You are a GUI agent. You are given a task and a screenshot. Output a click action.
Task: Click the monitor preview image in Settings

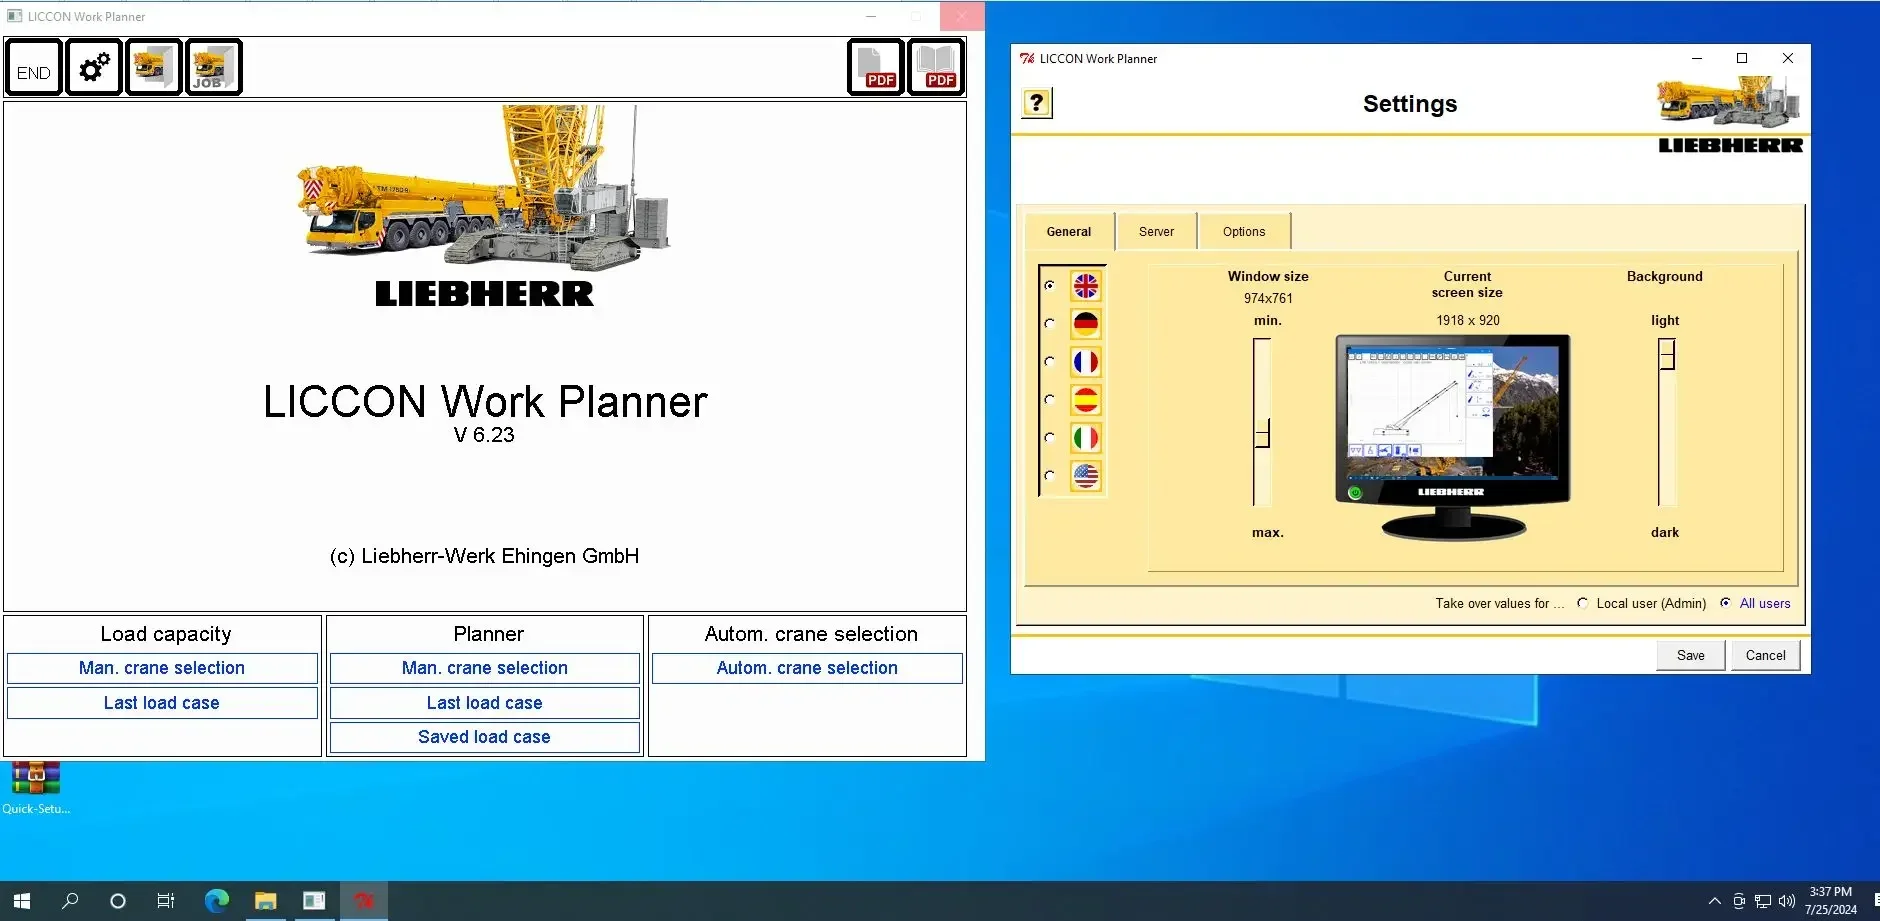[x=1453, y=438]
